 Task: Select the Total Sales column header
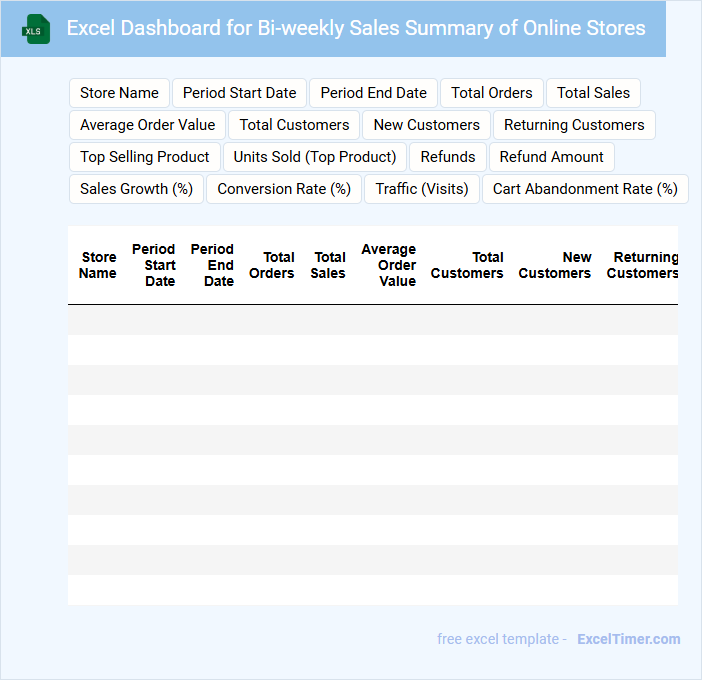pyautogui.click(x=328, y=265)
